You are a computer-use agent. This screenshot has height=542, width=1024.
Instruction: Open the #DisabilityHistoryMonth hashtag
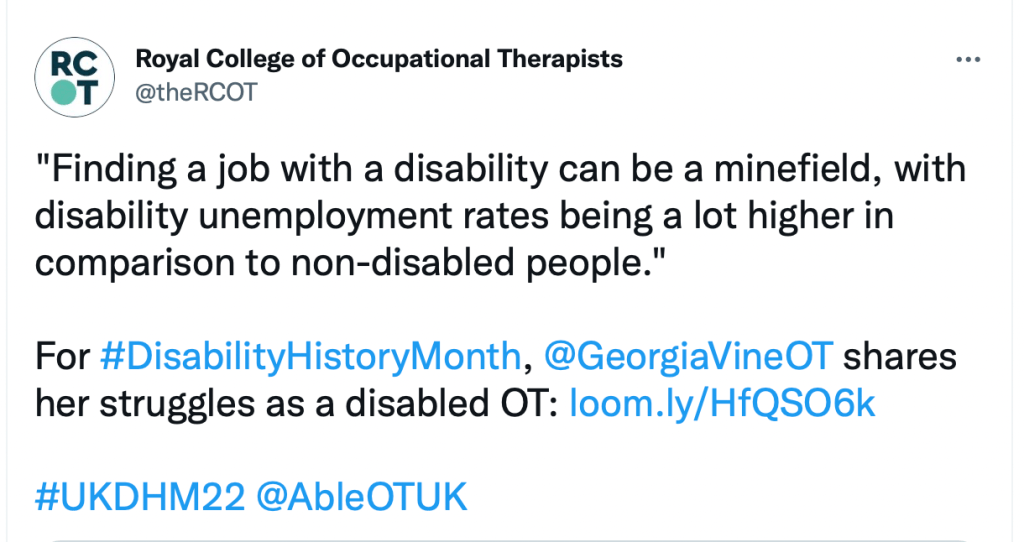(x=312, y=355)
